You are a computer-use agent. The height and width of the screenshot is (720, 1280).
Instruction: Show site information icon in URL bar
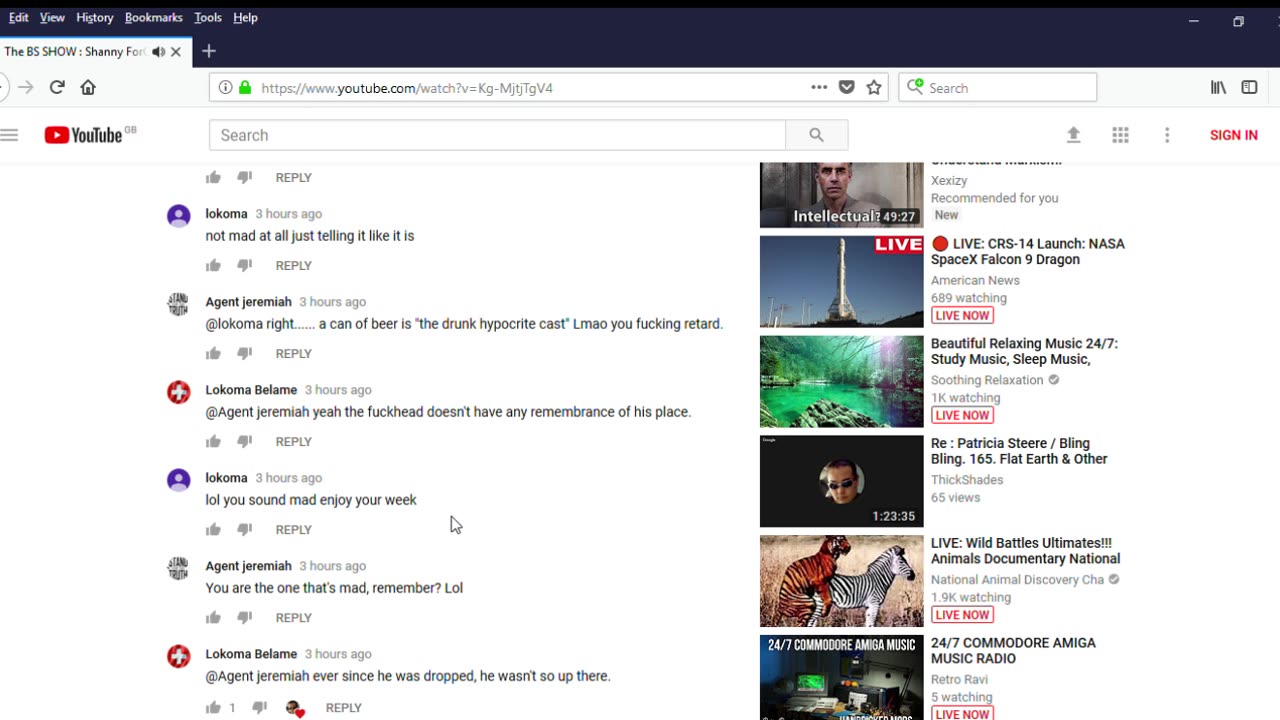point(225,87)
